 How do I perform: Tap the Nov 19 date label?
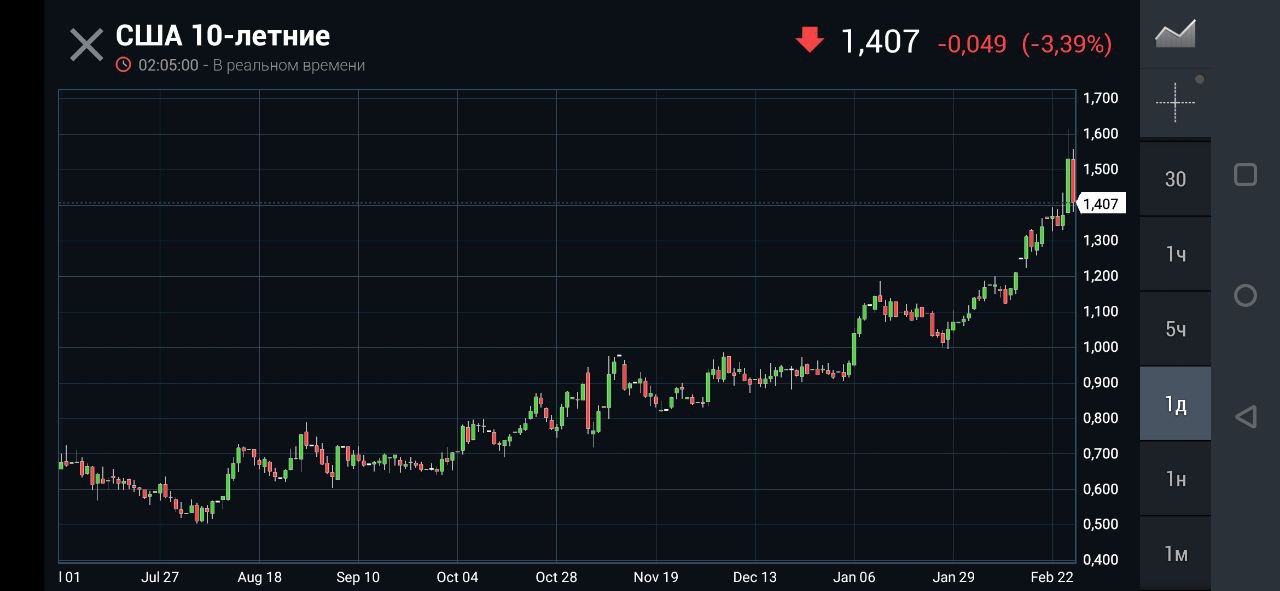click(x=656, y=577)
